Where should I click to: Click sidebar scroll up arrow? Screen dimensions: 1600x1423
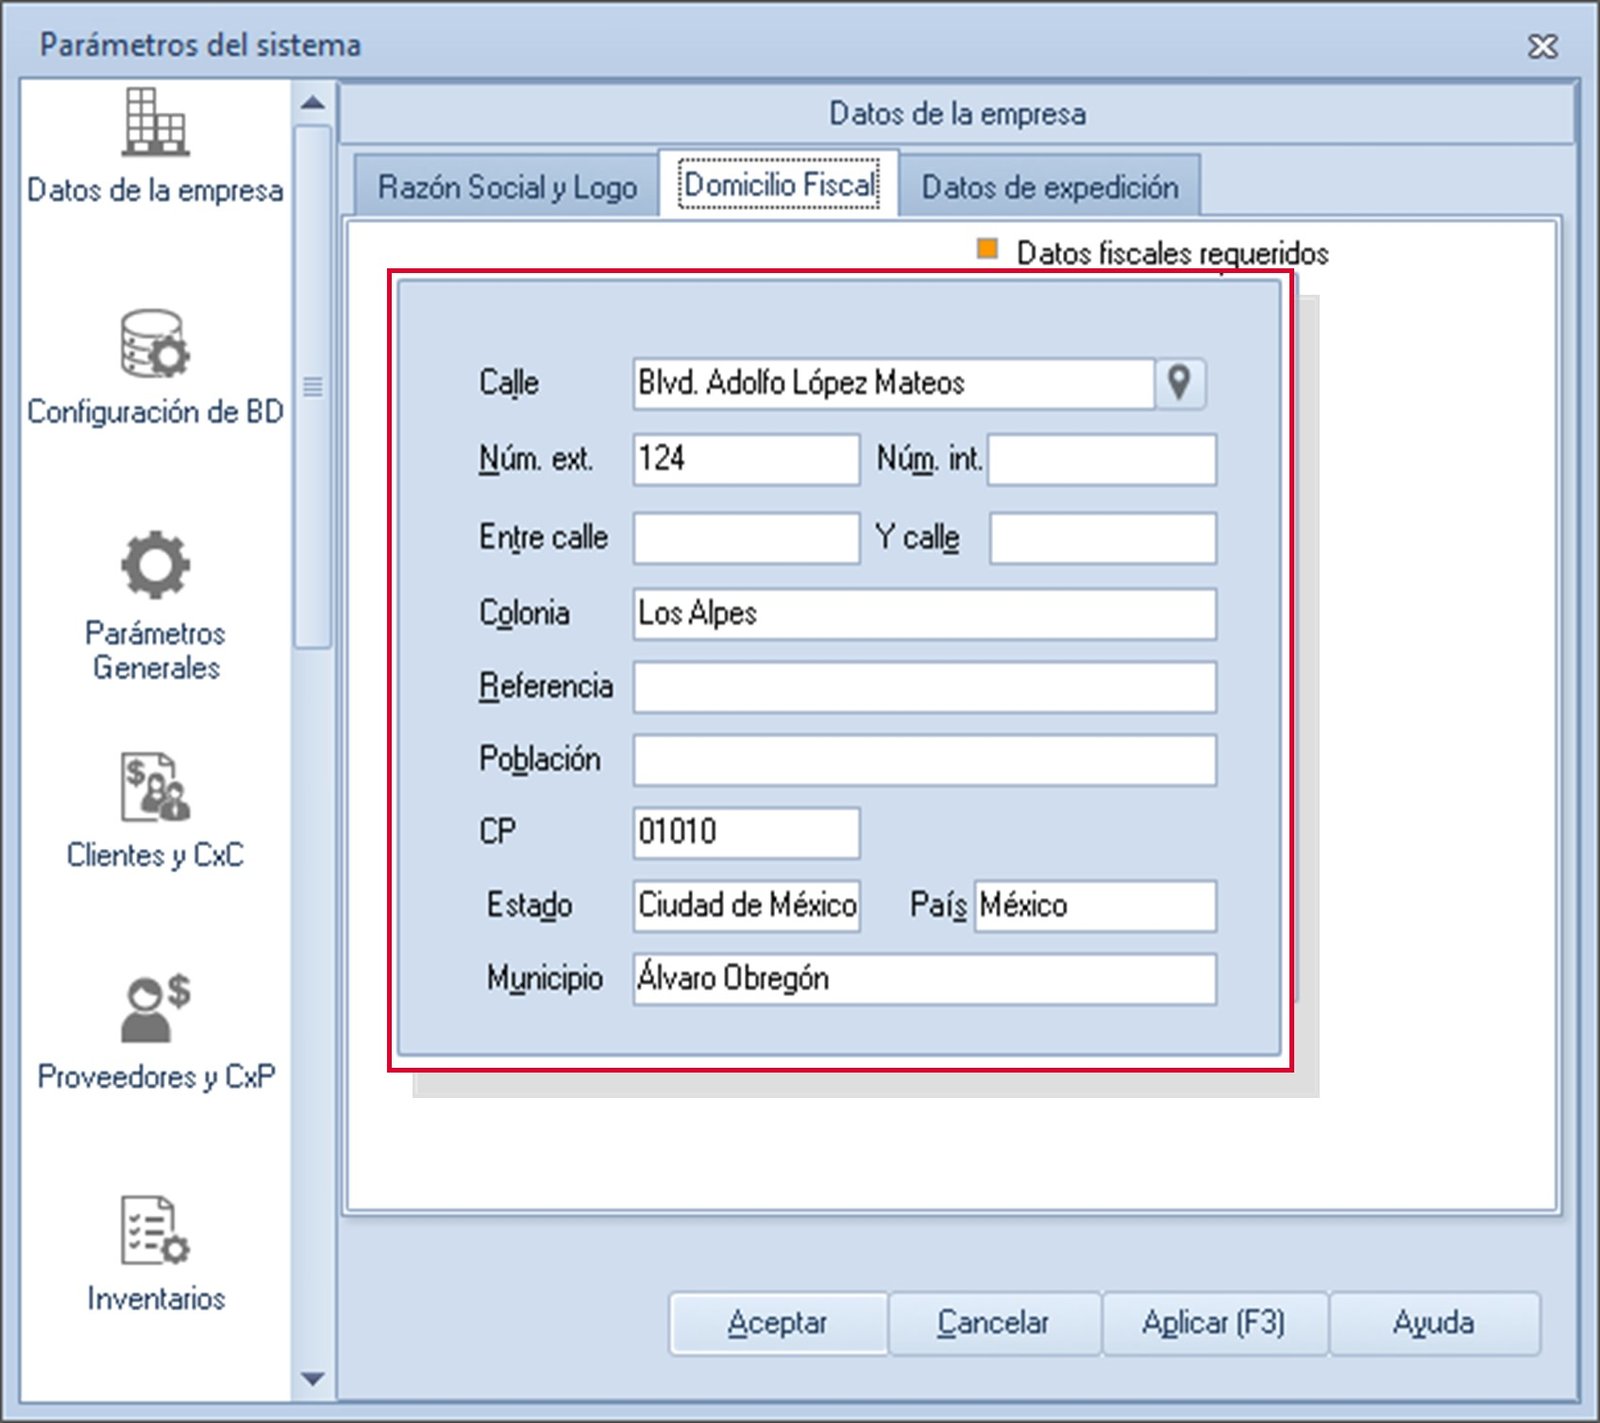[x=313, y=102]
